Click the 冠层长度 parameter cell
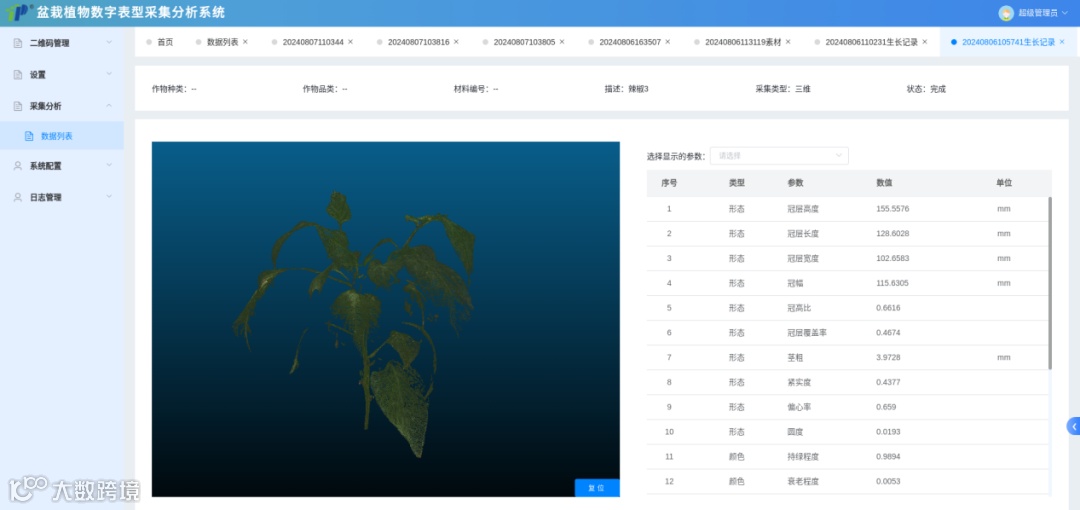1080x510 pixels. point(803,234)
